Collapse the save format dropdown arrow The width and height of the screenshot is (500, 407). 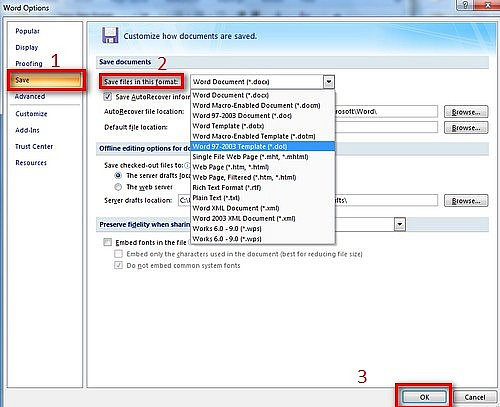point(328,82)
